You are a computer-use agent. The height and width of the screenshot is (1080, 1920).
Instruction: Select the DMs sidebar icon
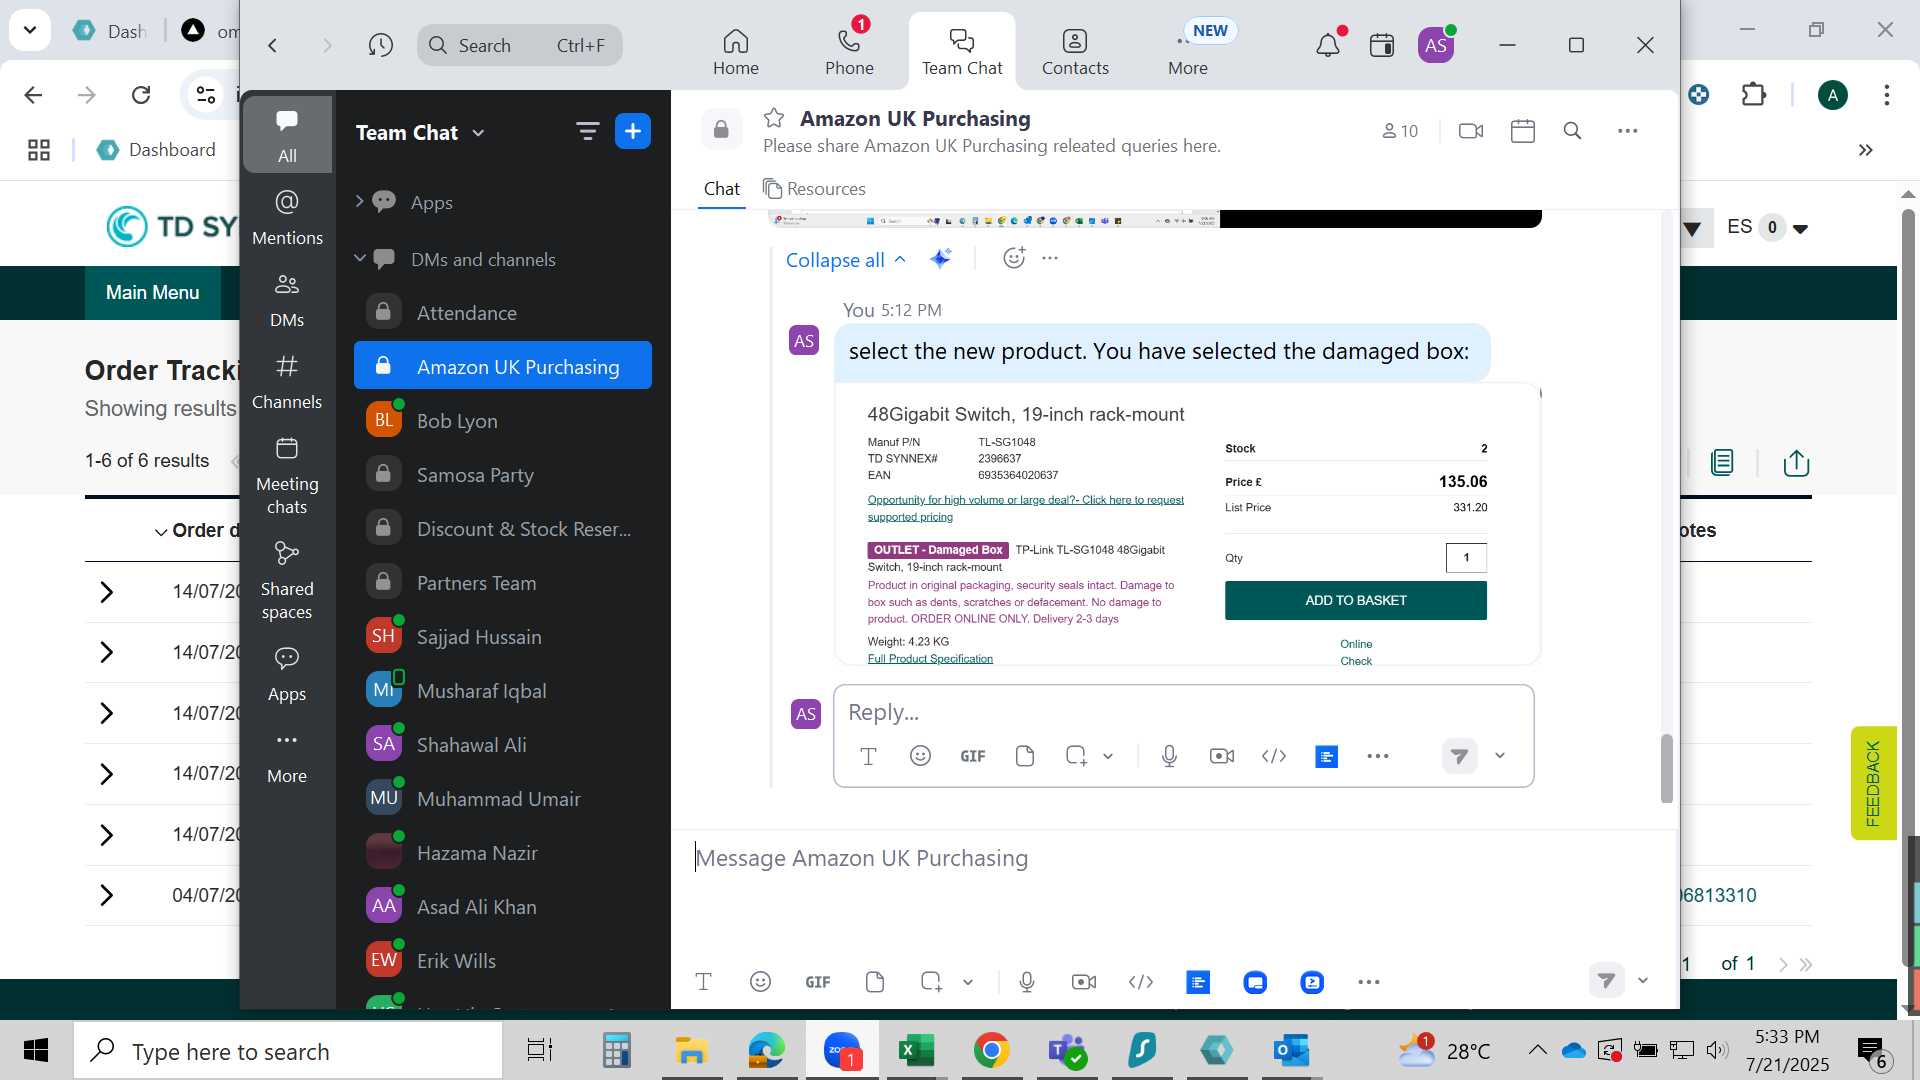(287, 300)
